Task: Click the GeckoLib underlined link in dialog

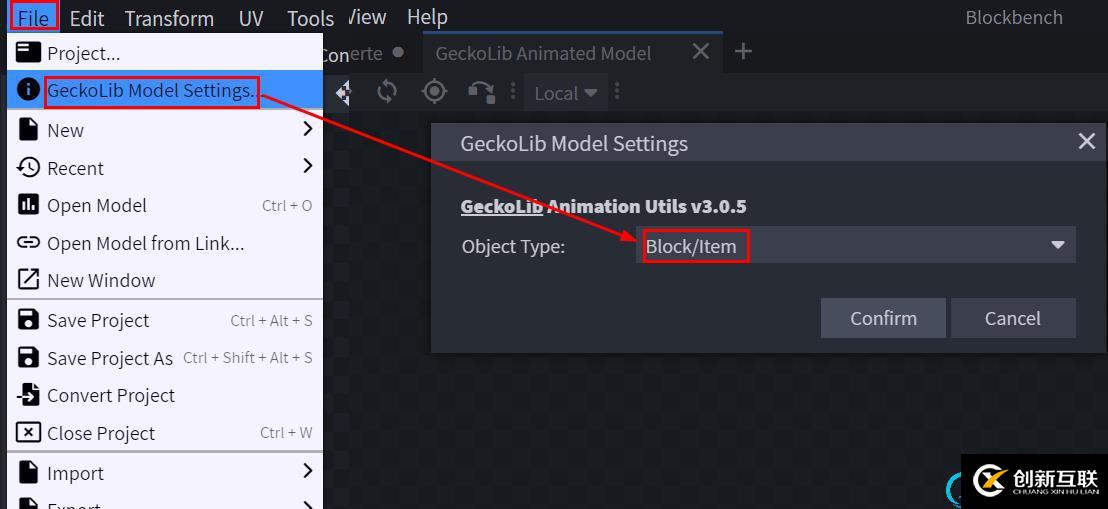Action: [501, 206]
